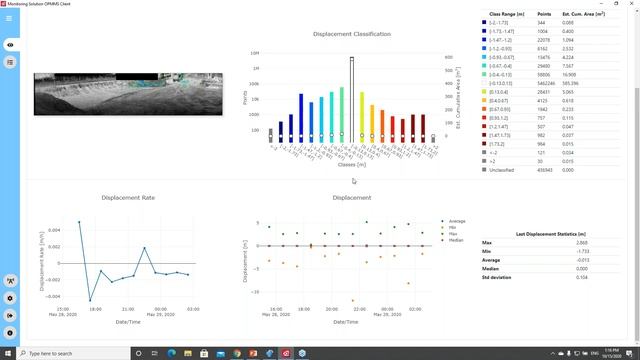Click the logout arrow icon in sidebar
Image resolution: width=640 pixels, height=360 pixels.
[10, 316]
